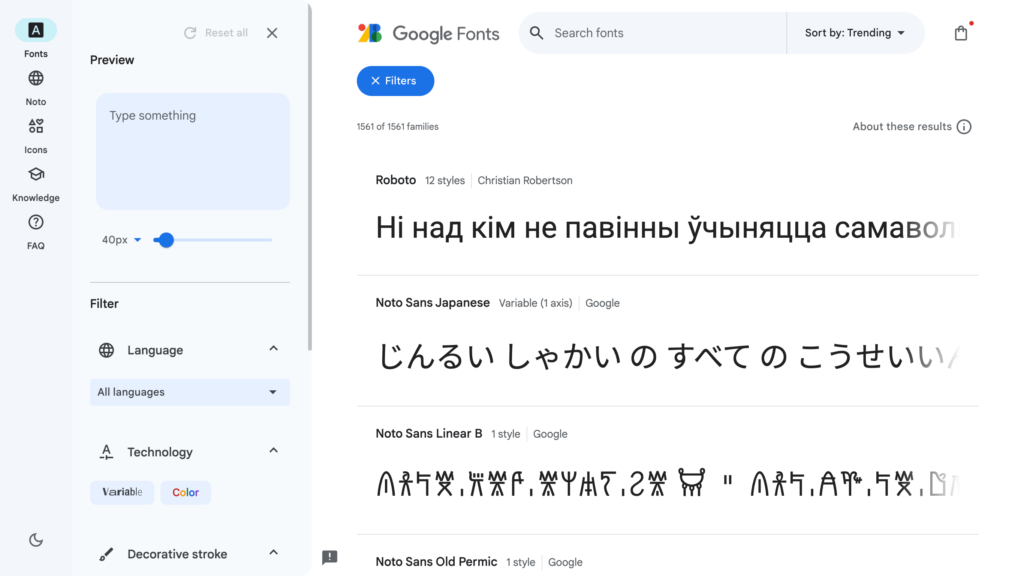Collapse the Language filter section
The width and height of the screenshot is (1024, 576).
pyautogui.click(x=273, y=350)
